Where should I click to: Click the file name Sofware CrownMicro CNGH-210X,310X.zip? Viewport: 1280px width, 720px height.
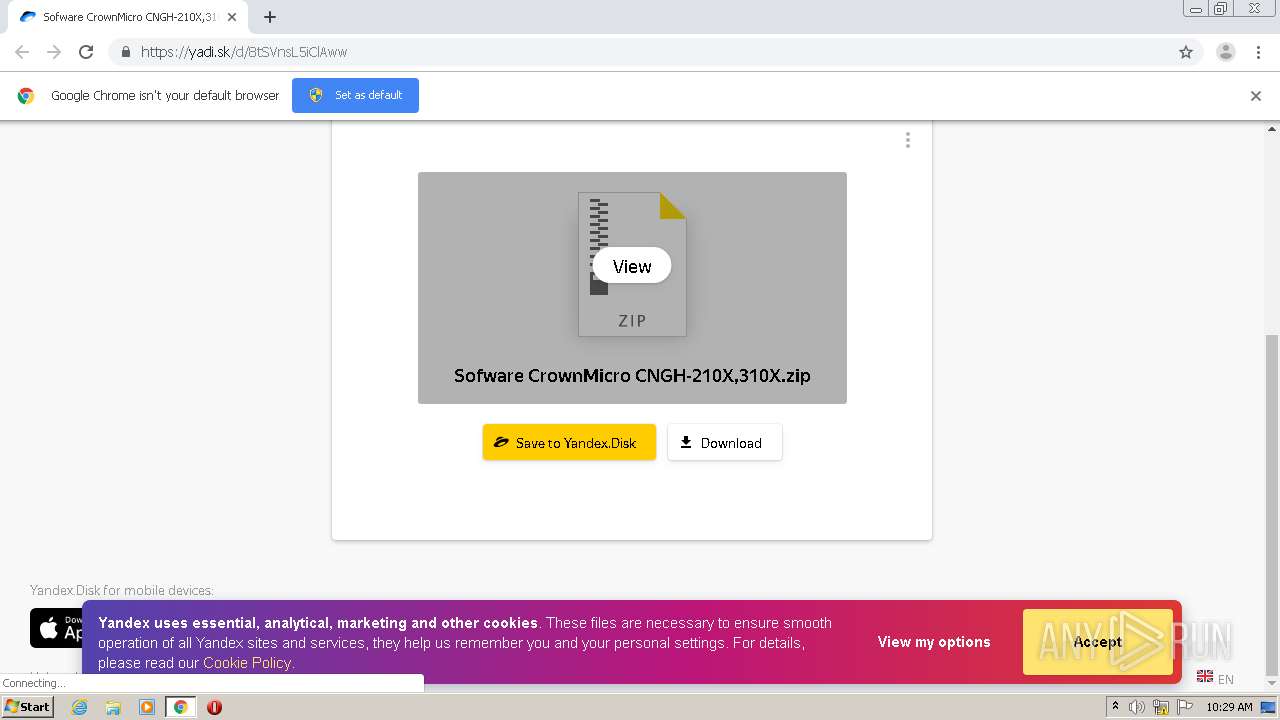[632, 376]
